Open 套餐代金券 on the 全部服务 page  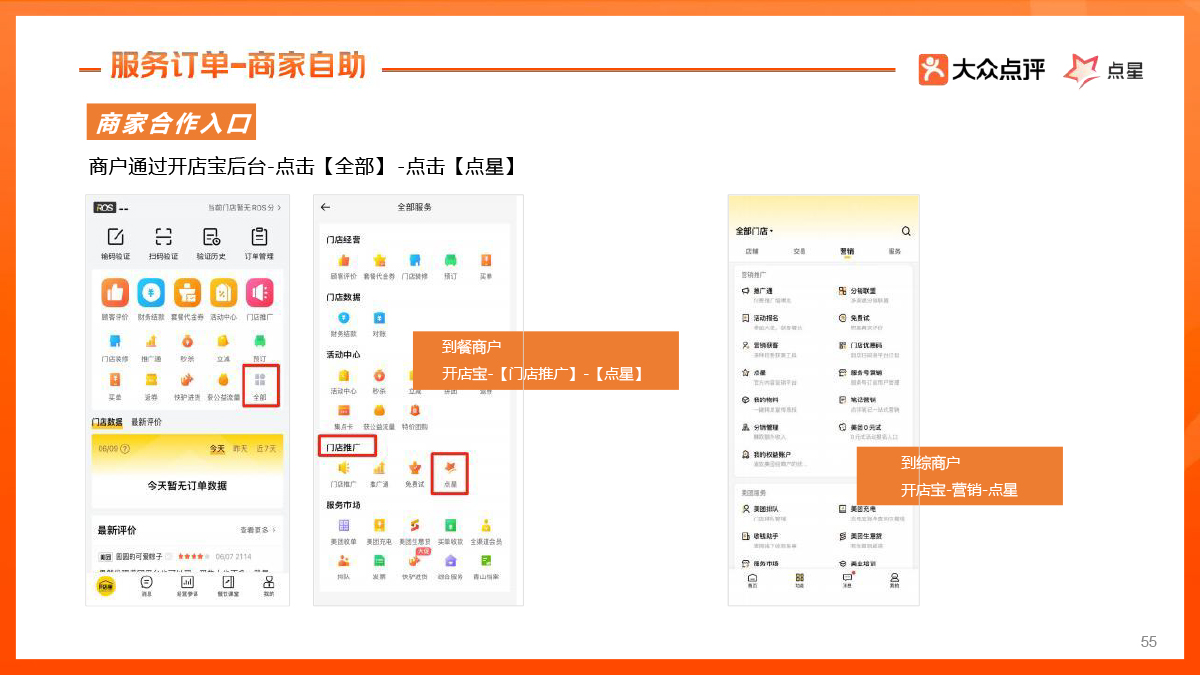click(x=379, y=266)
